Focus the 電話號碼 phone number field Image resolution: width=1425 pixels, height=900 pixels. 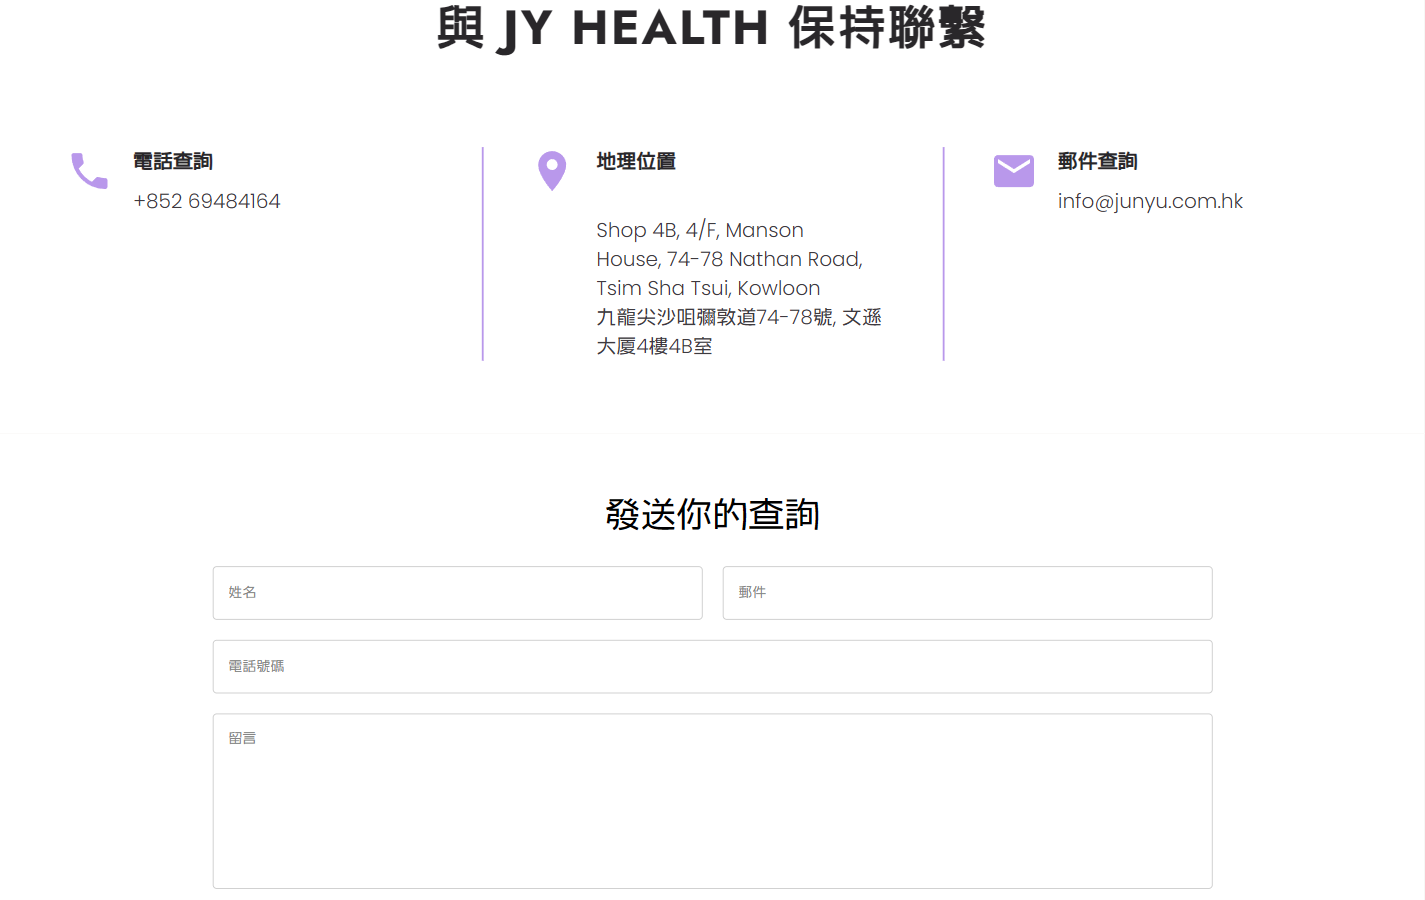(x=713, y=667)
